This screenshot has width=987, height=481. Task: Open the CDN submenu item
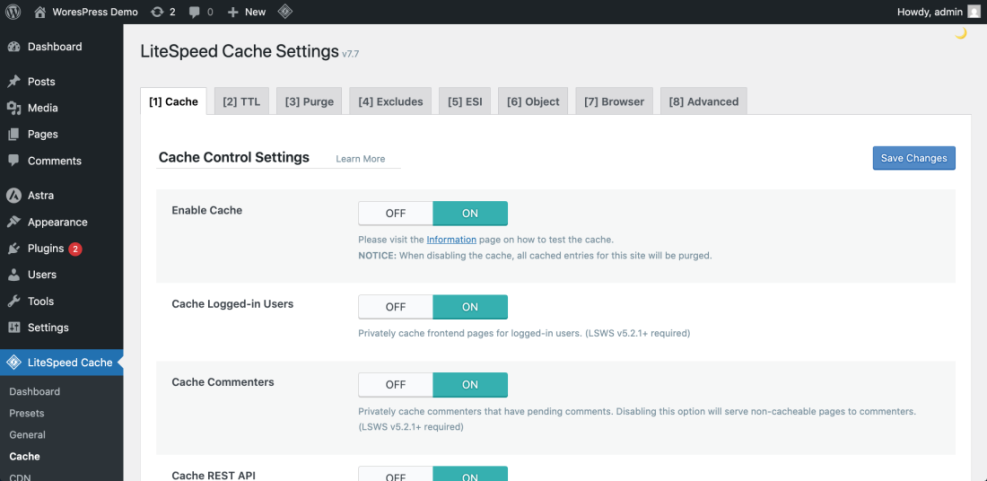(x=20, y=477)
